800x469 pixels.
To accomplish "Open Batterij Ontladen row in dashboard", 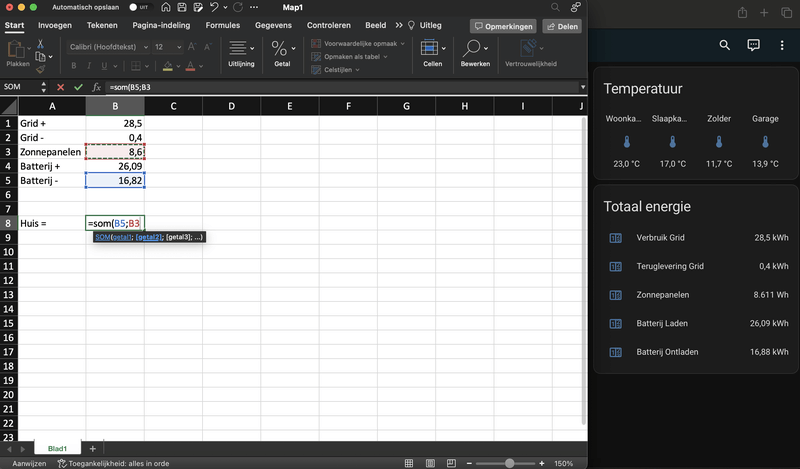I will (x=697, y=352).
